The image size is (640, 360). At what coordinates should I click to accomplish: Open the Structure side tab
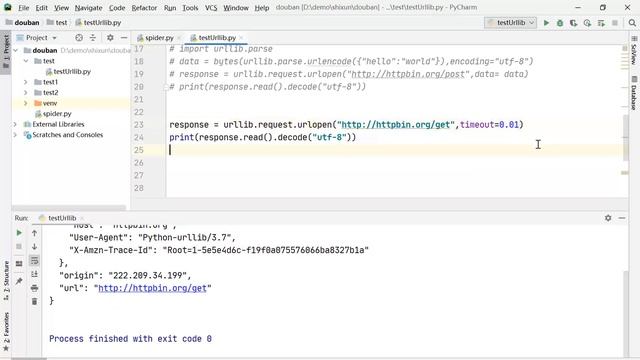6,280
